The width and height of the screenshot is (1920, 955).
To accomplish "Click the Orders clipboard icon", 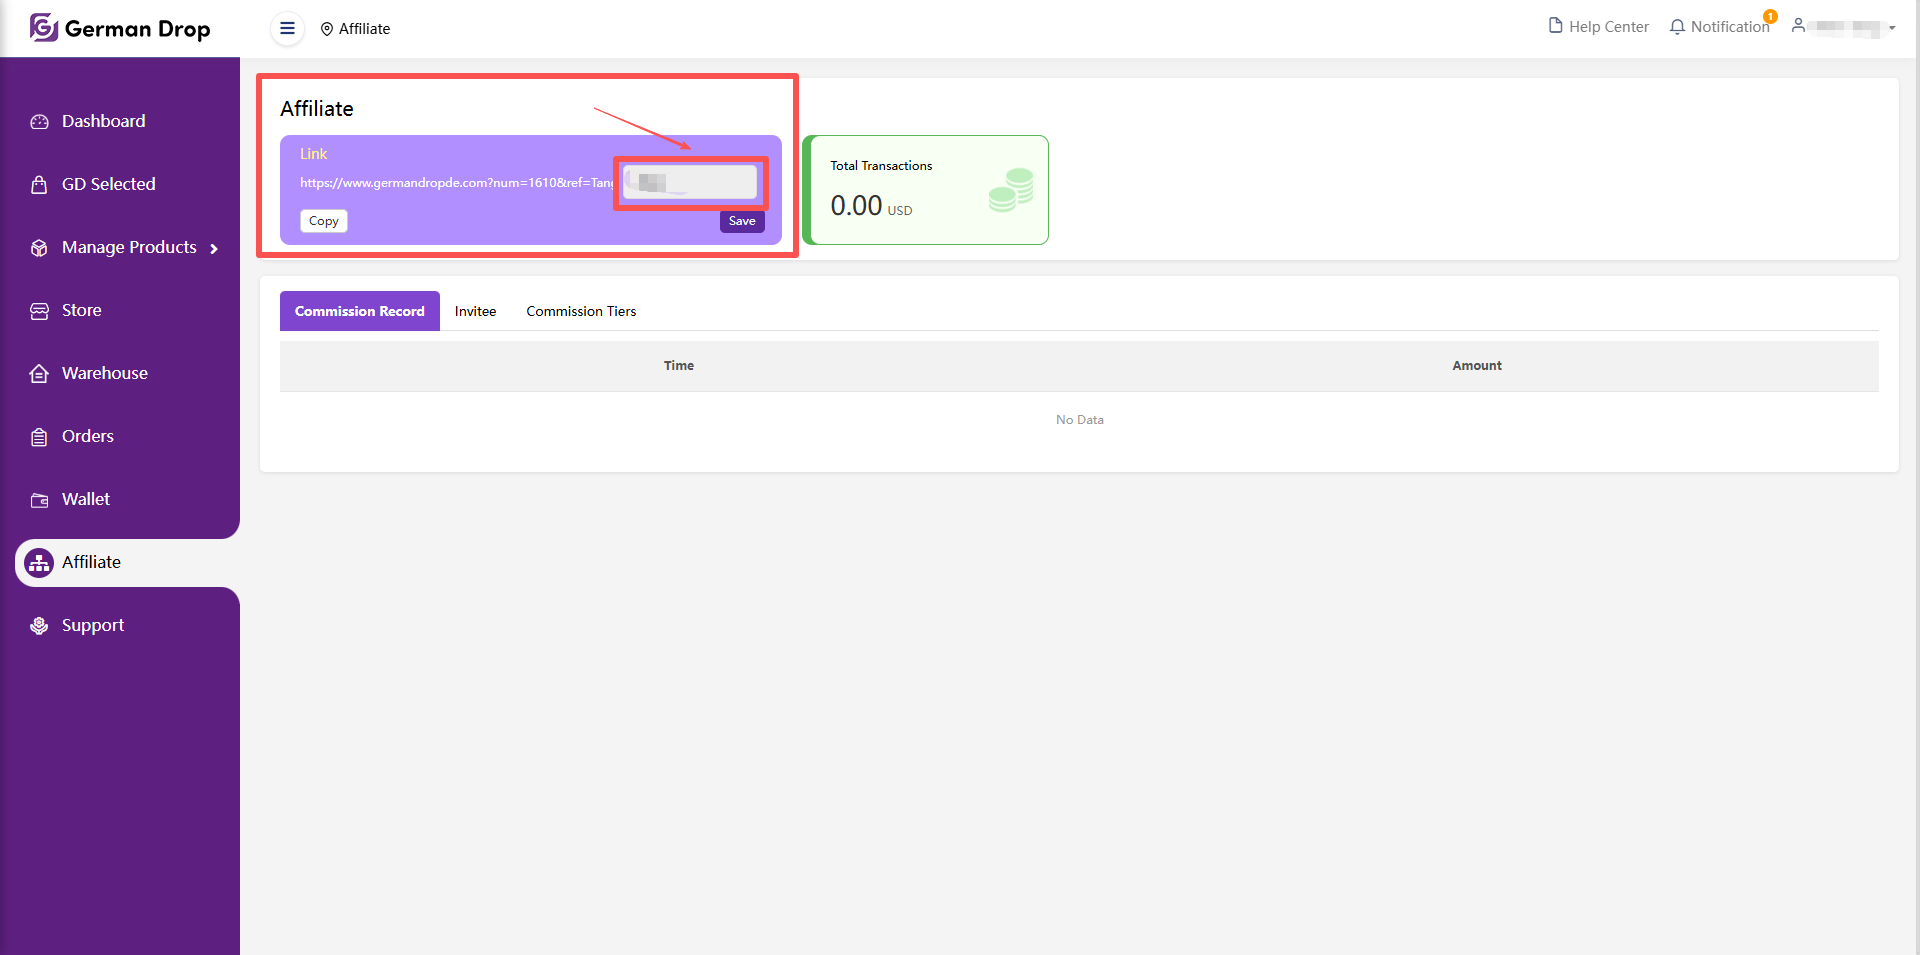I will 39,437.
